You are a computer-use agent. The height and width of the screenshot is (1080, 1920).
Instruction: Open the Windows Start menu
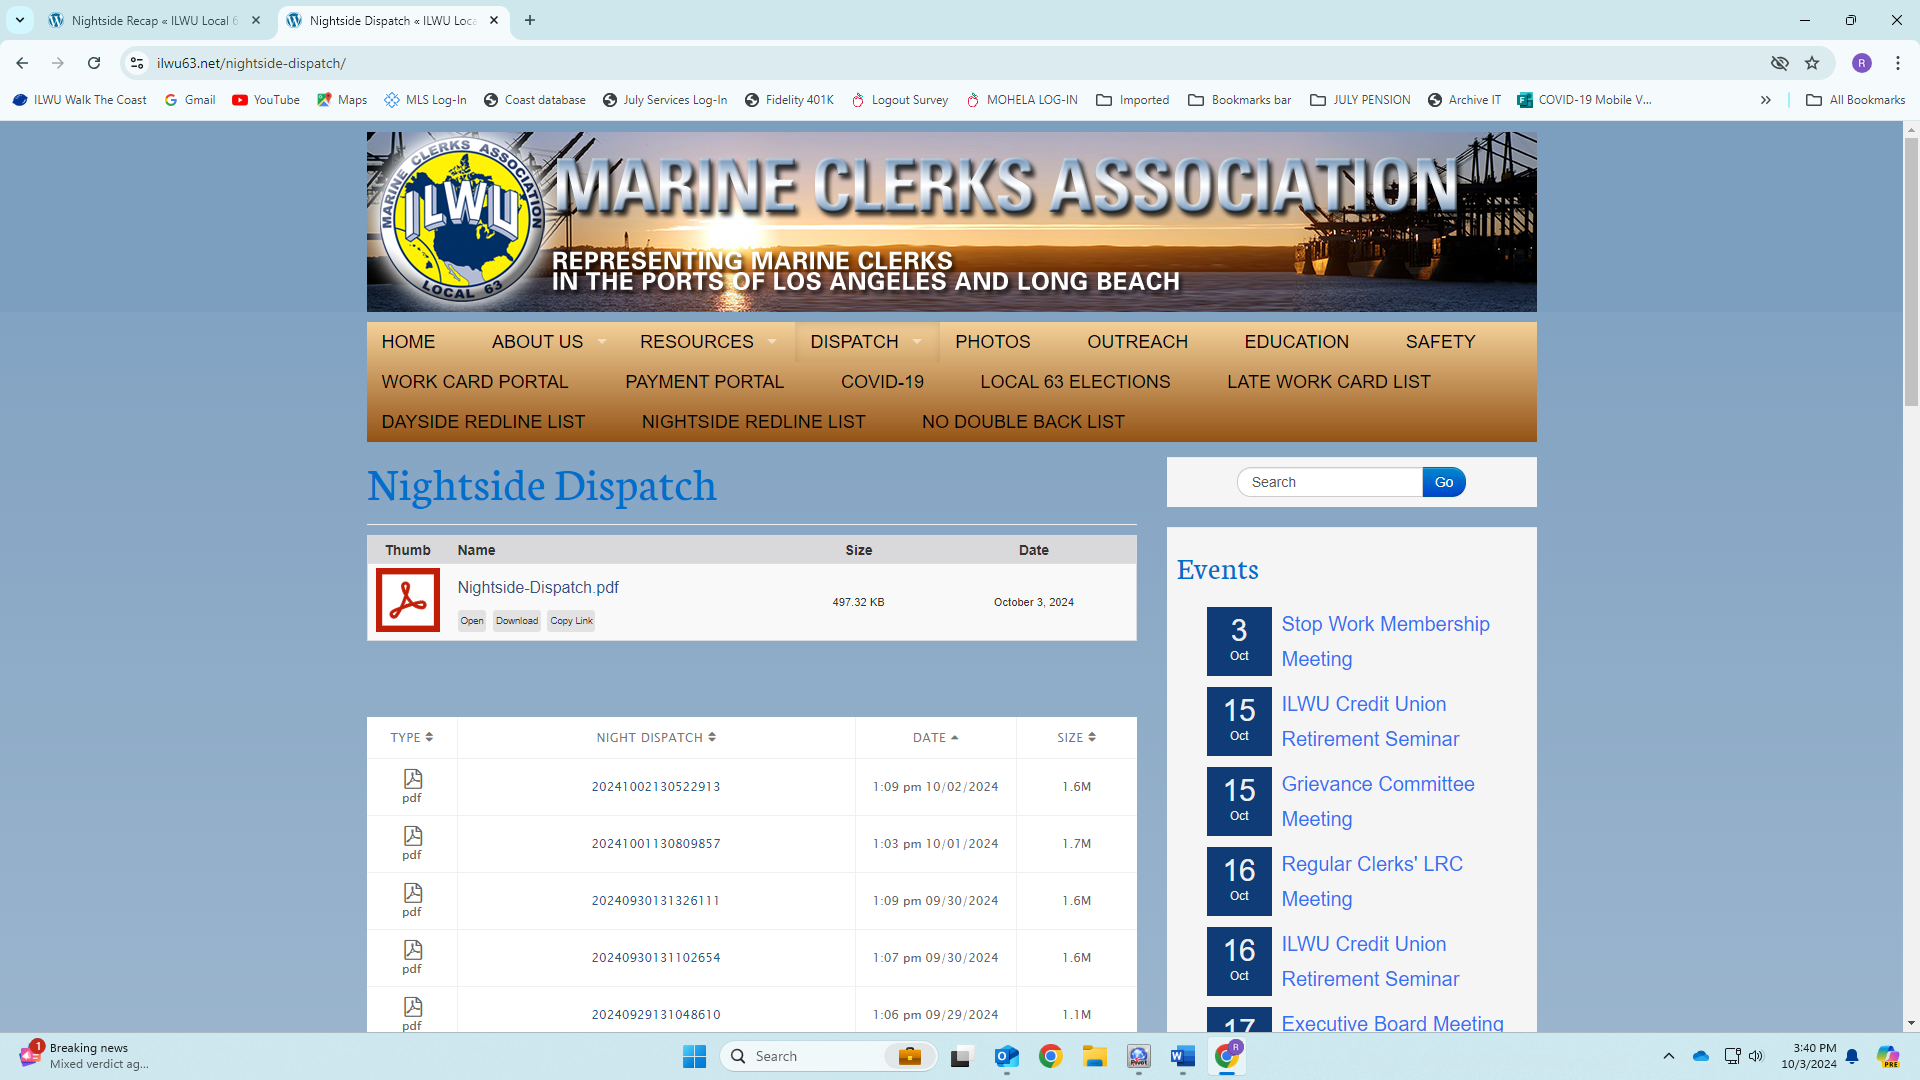pyautogui.click(x=694, y=1056)
